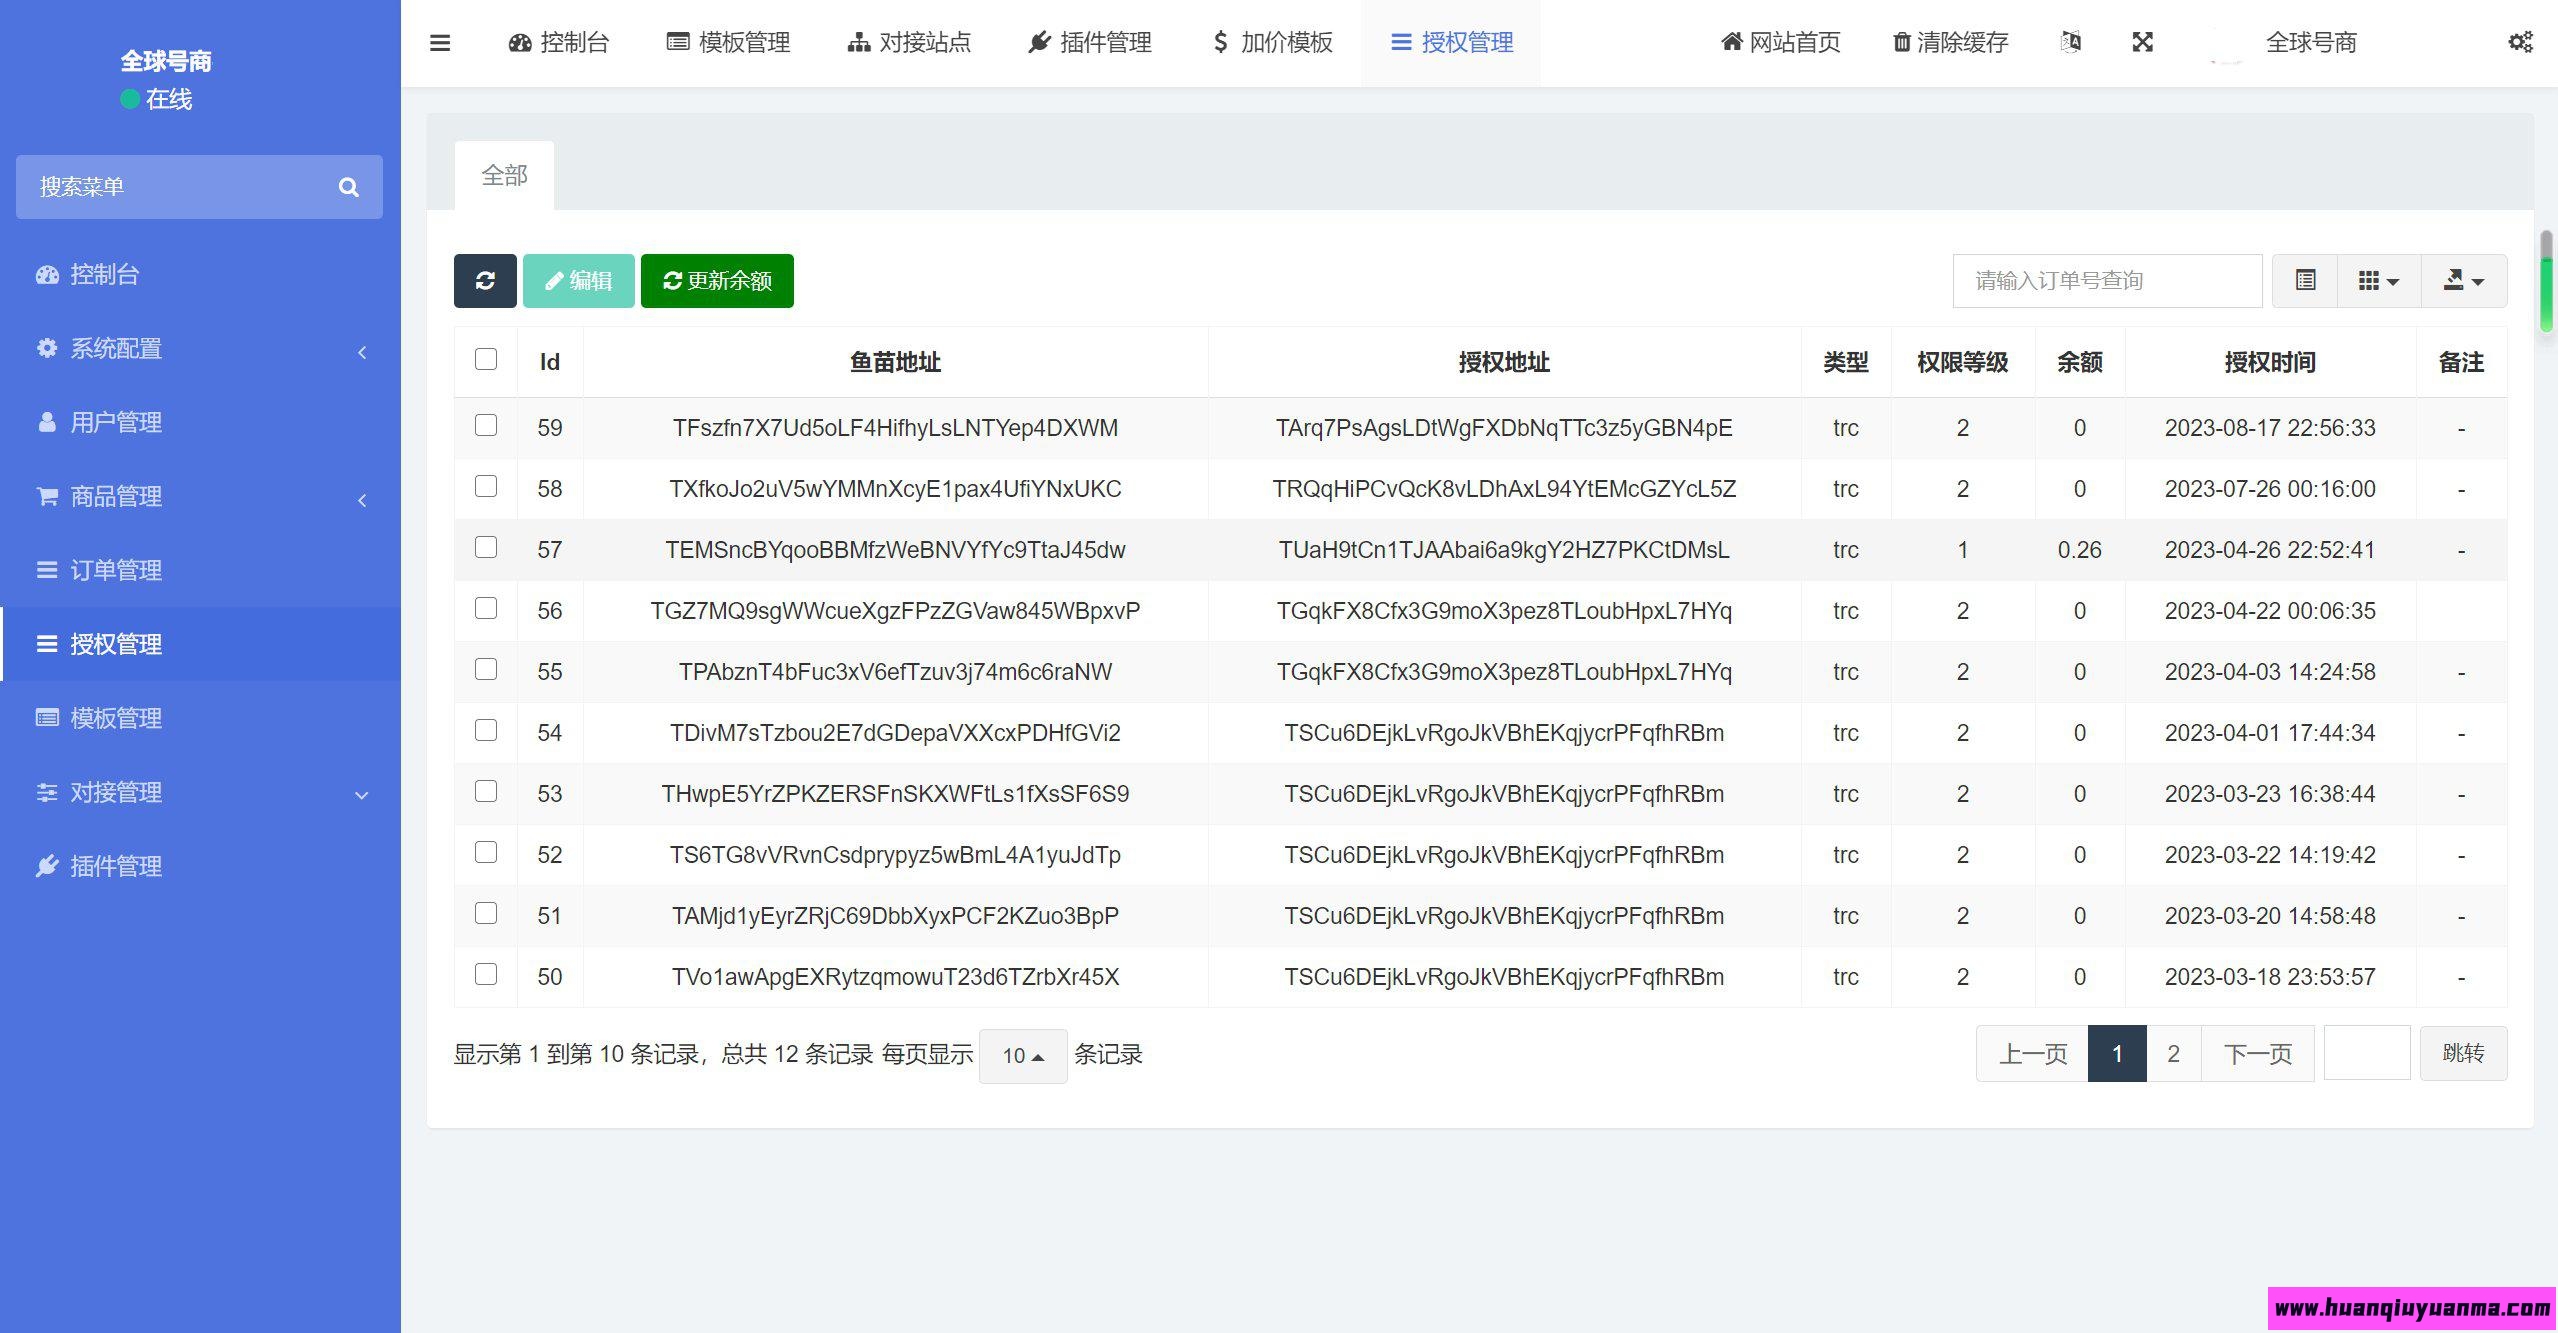Click the sliders icon beside 对接管理
The image size is (2558, 1333).
click(x=47, y=792)
